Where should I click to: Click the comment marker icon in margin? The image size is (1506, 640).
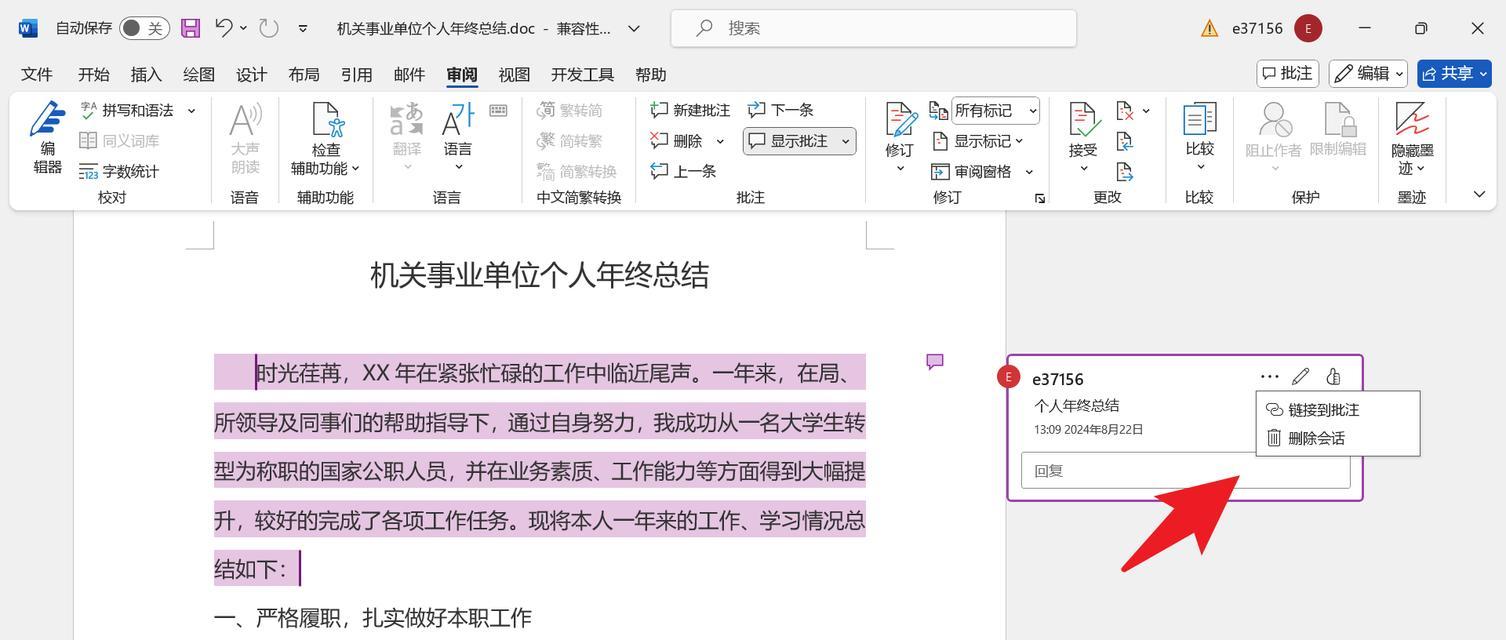(x=935, y=361)
